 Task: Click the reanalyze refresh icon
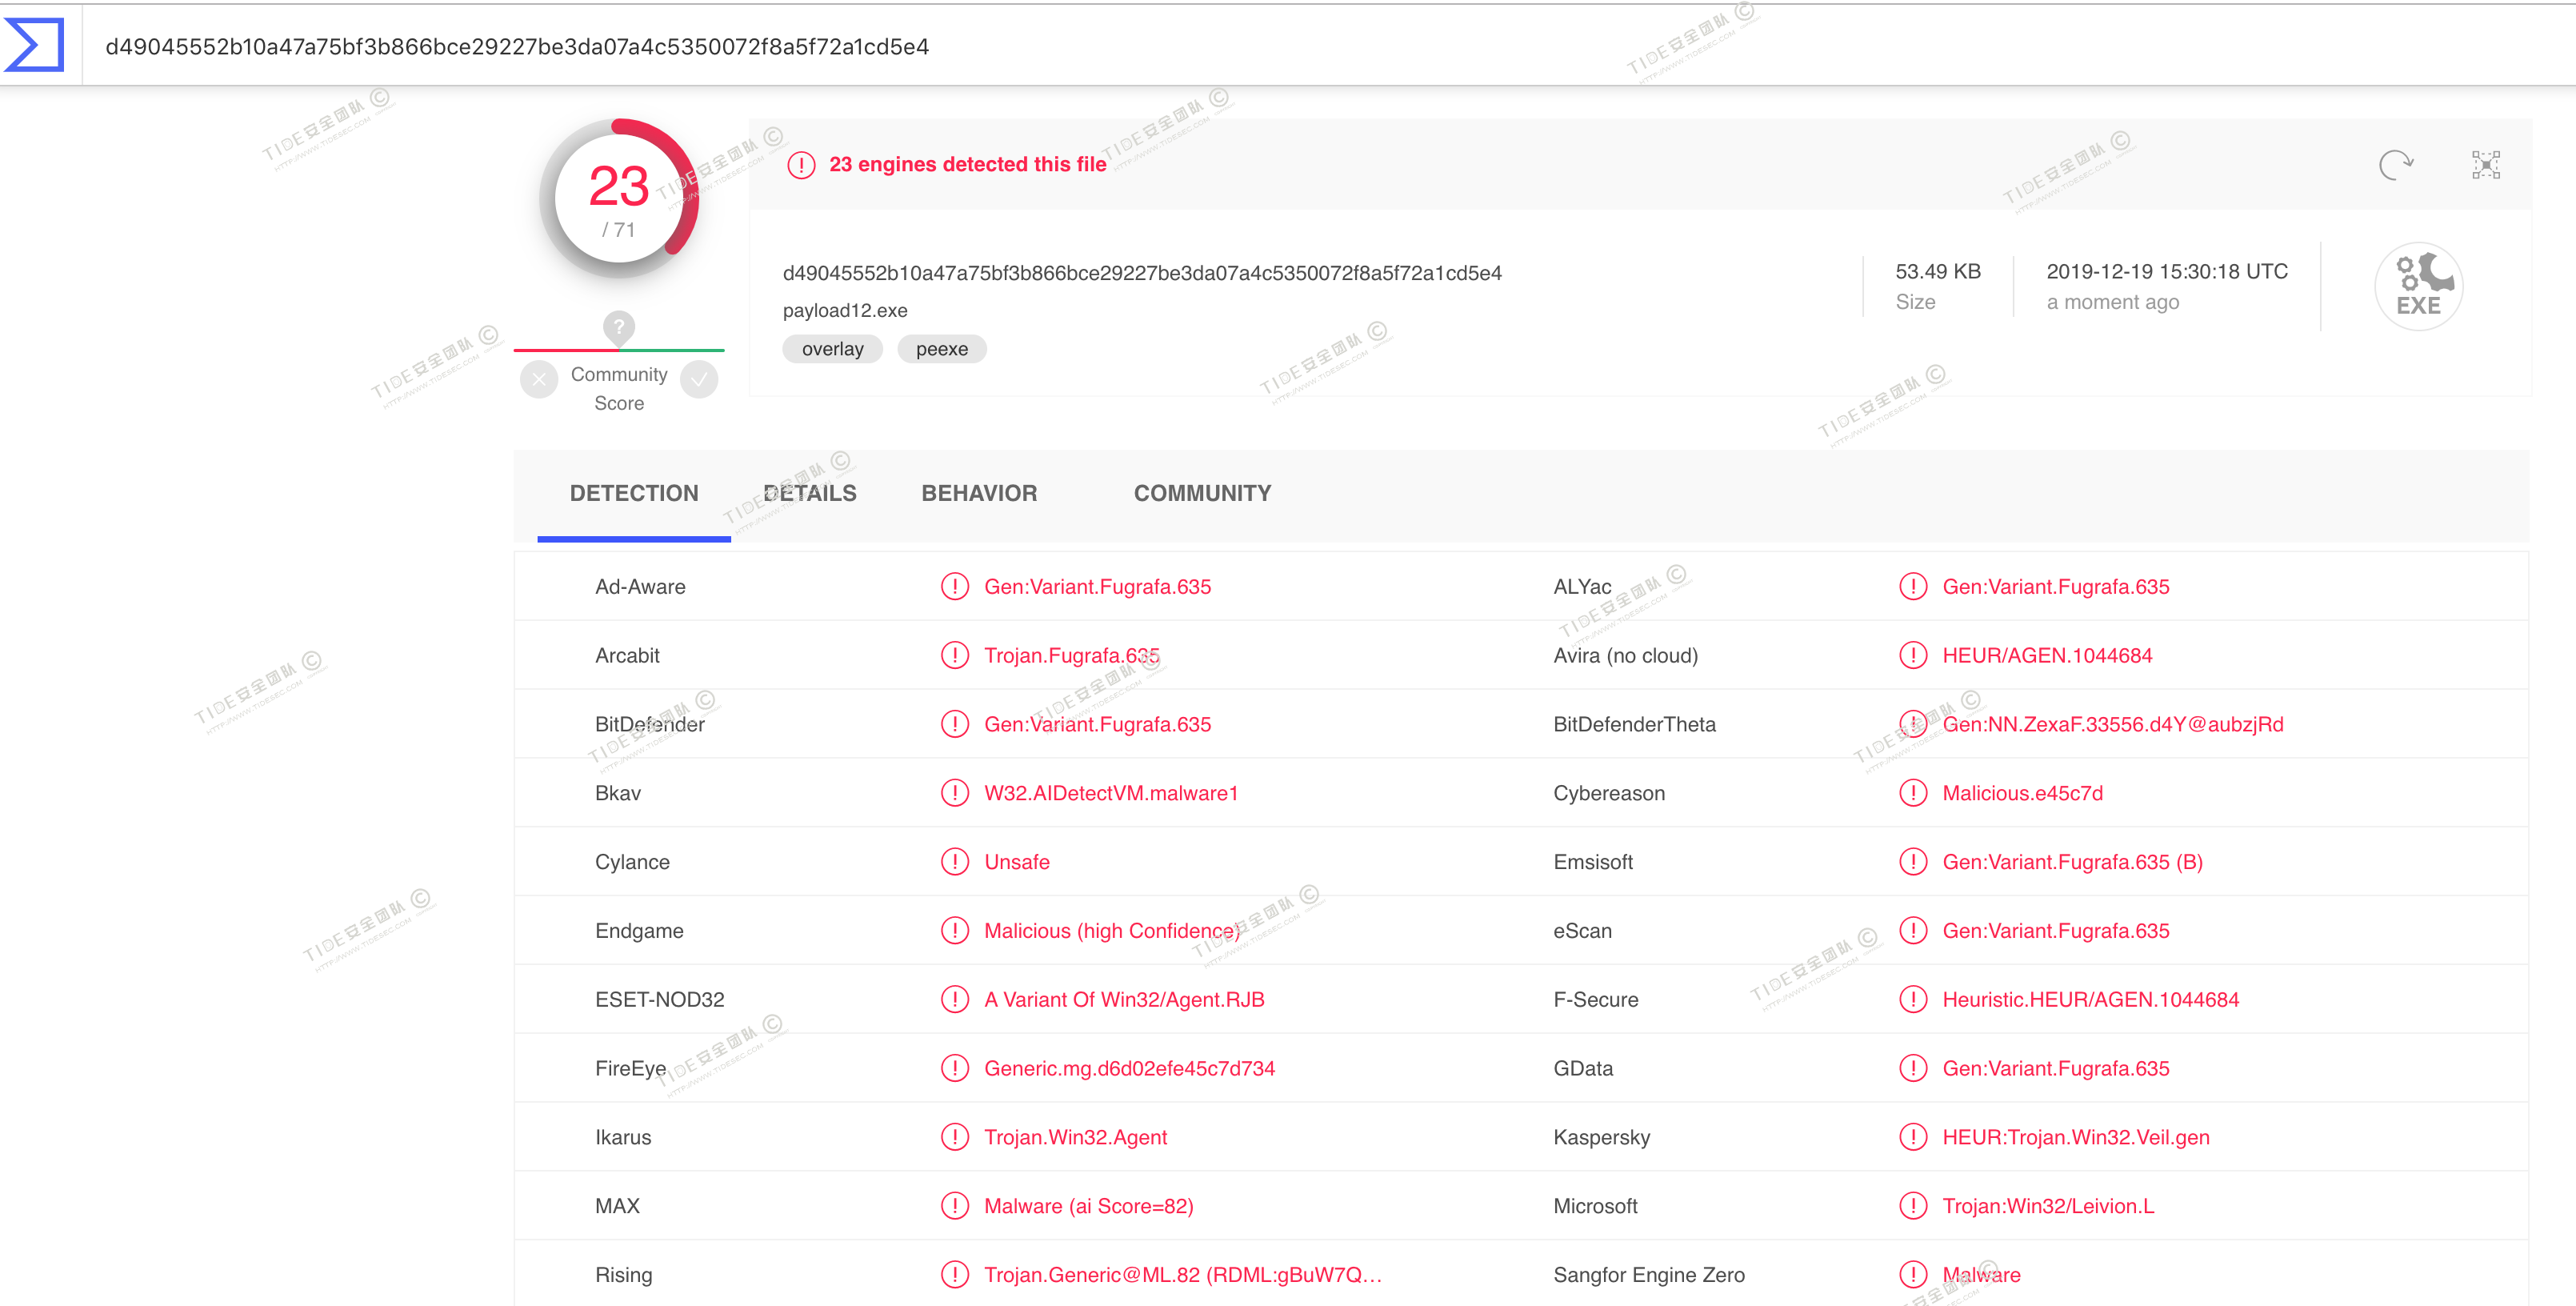[2395, 164]
